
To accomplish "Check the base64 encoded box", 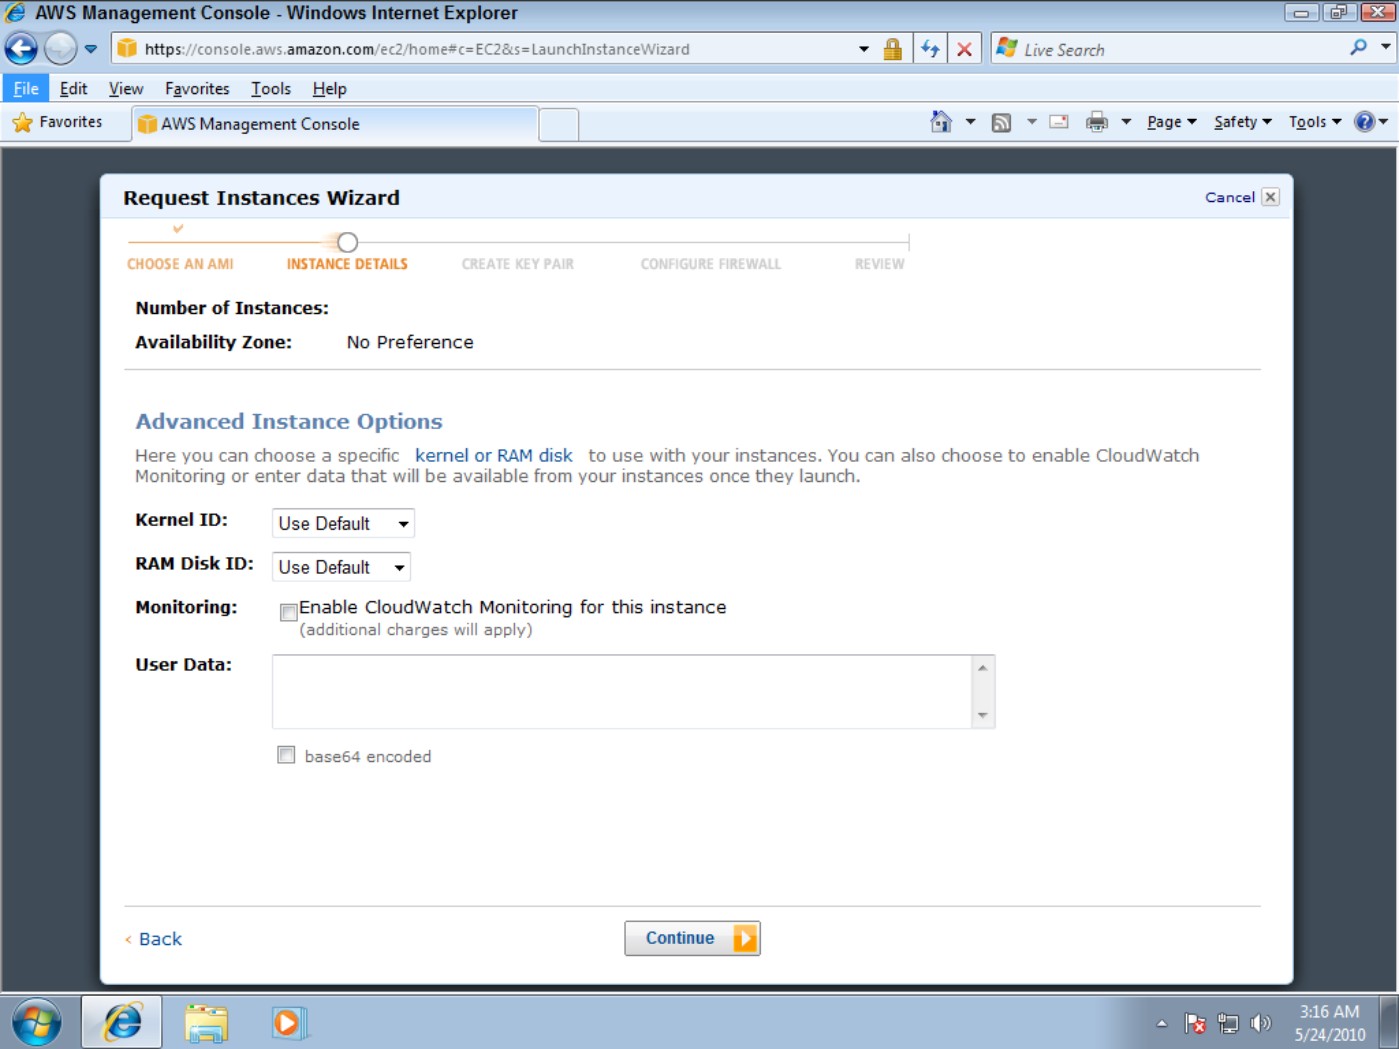I will tap(286, 755).
